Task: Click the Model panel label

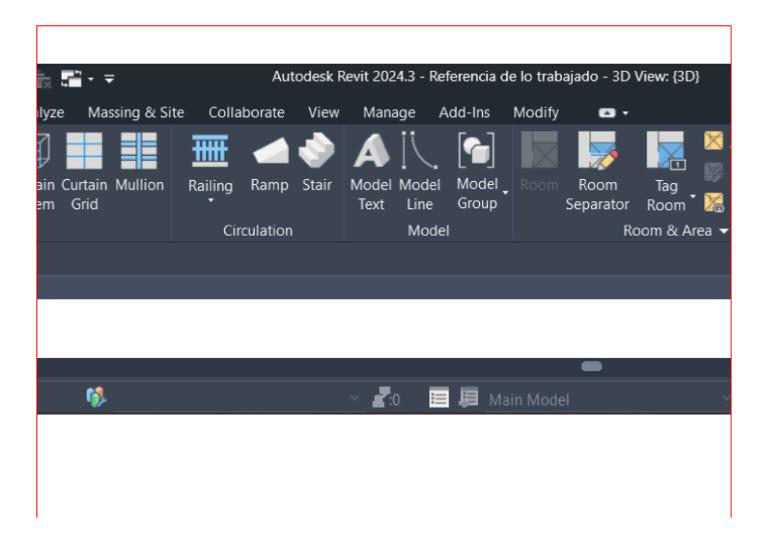Action: coord(428,231)
